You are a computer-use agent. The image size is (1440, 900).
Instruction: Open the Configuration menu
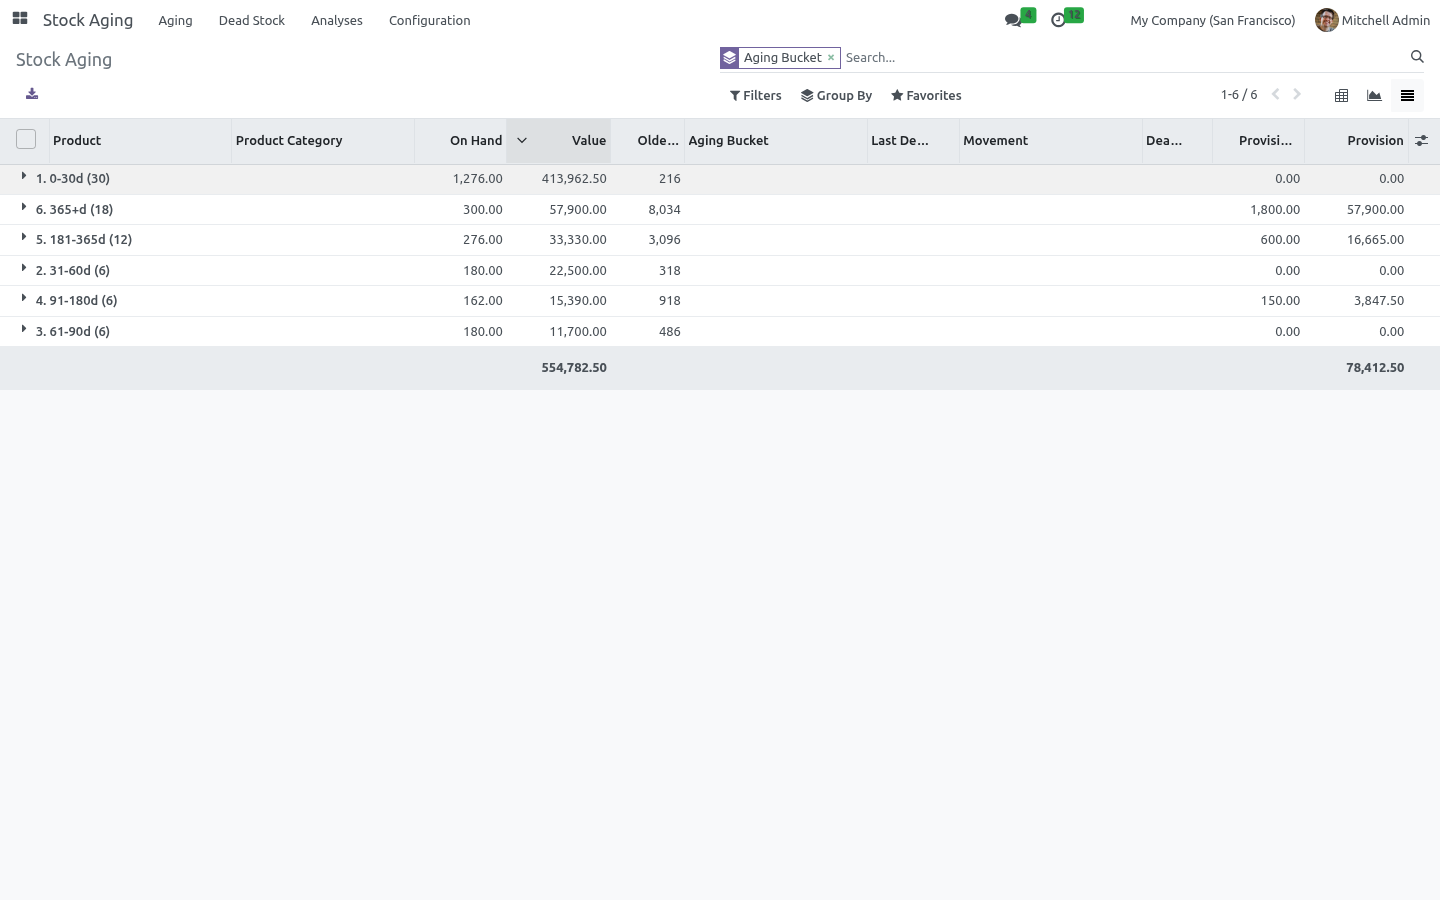click(430, 20)
